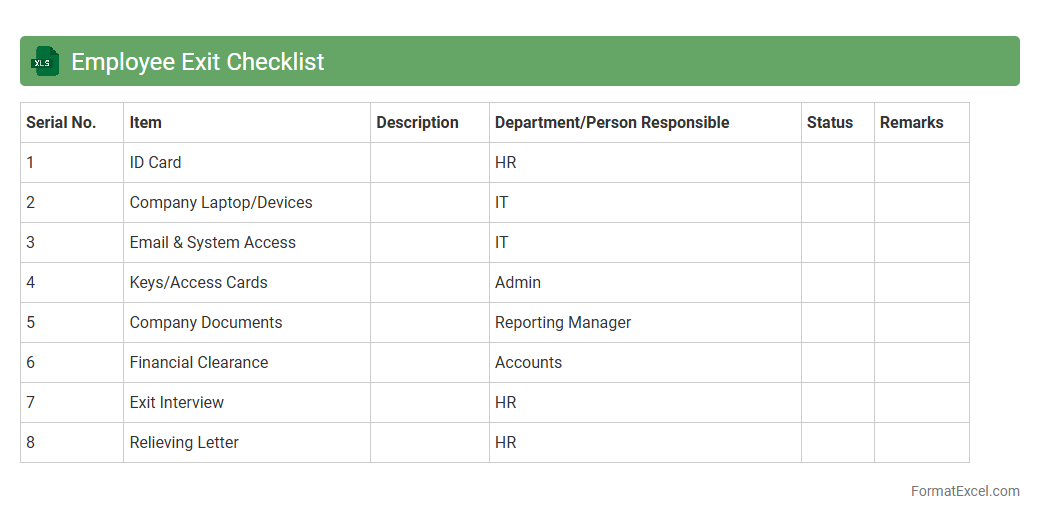Select the Reporting Manager cell
Viewport: 1040px width, 520px height.
(563, 323)
